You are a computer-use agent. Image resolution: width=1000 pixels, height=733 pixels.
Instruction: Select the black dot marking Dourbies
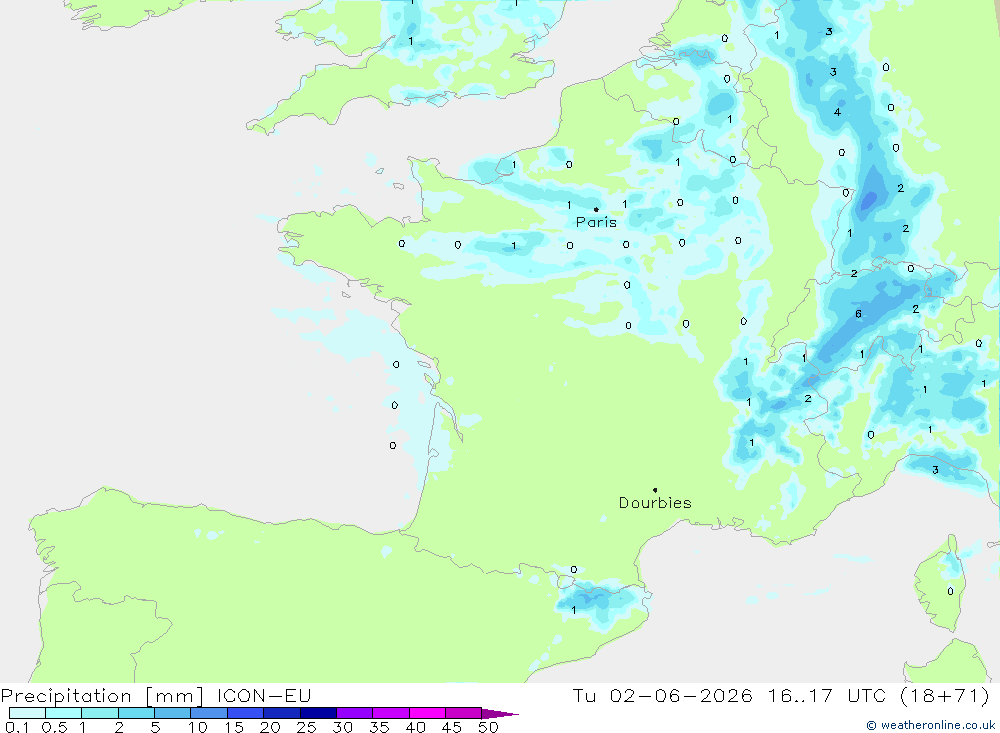pyautogui.click(x=655, y=490)
